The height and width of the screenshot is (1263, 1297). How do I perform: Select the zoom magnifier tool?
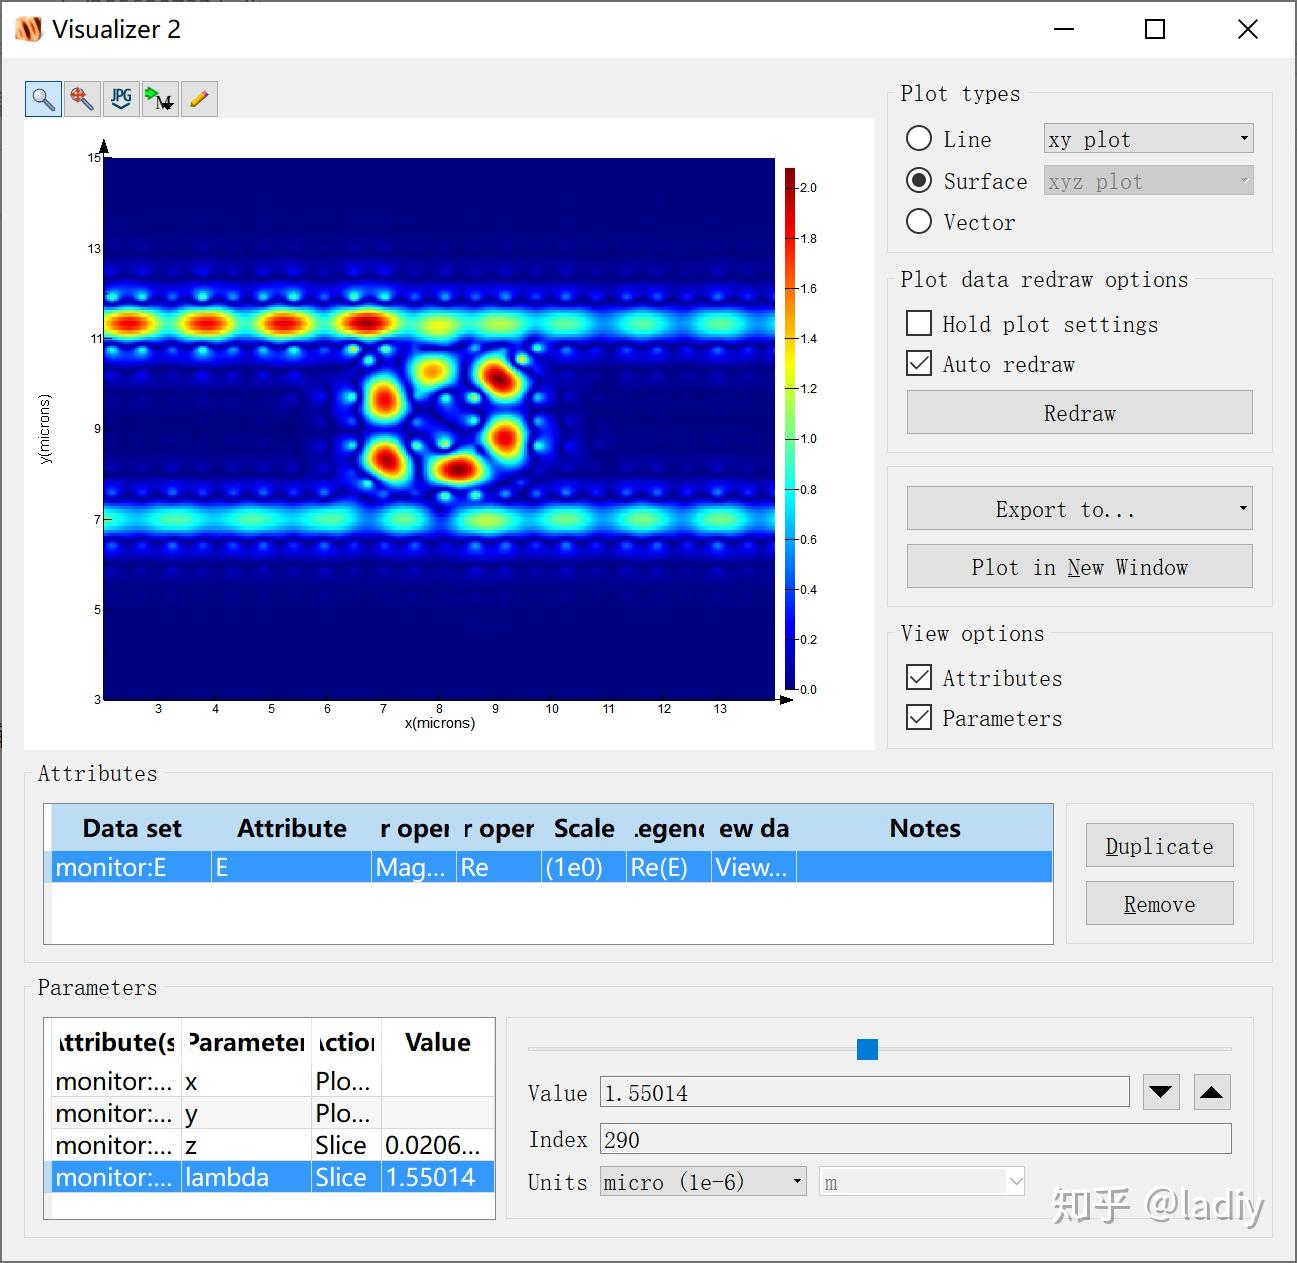pos(43,99)
